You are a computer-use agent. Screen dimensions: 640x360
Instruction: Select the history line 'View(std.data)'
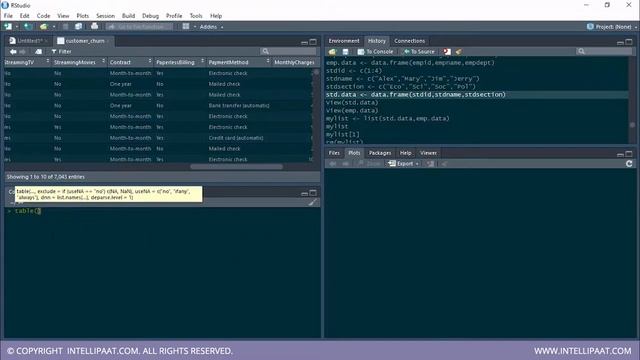click(x=352, y=102)
